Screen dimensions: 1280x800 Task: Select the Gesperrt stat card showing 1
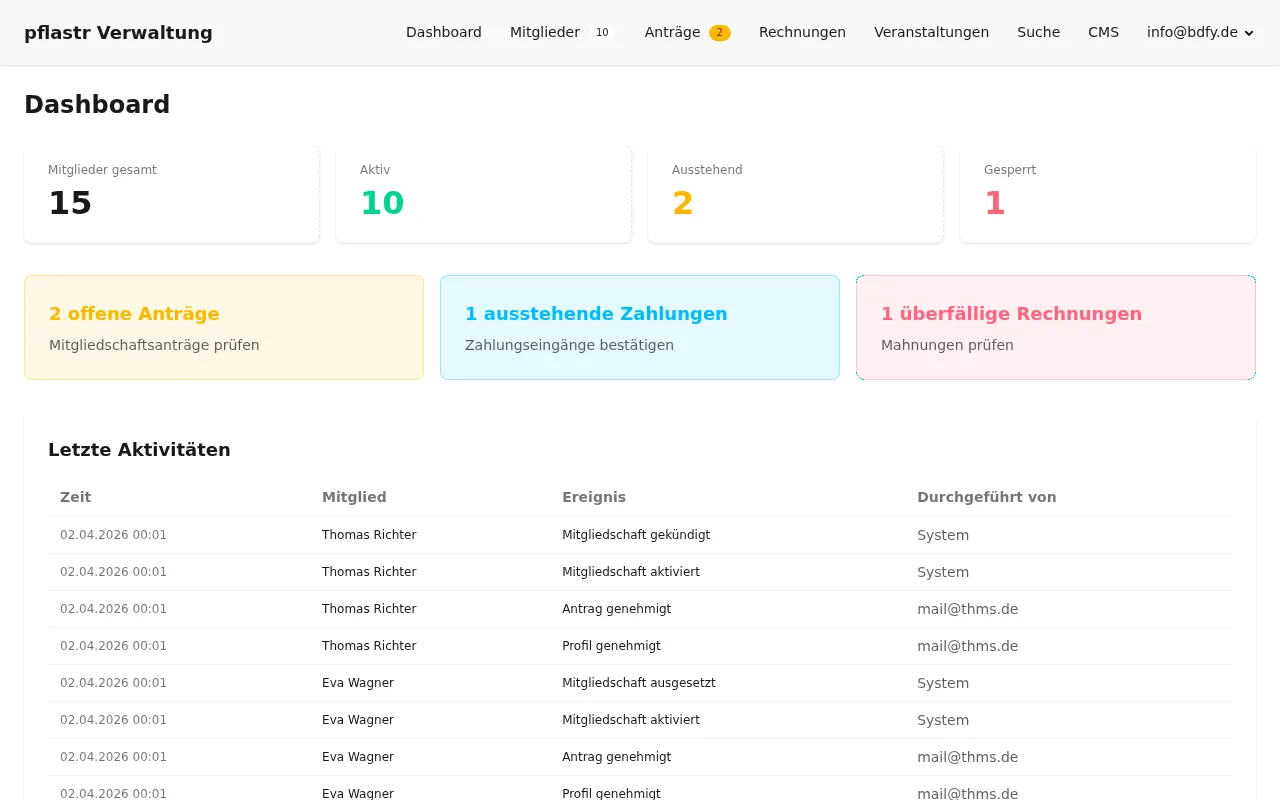click(1107, 193)
